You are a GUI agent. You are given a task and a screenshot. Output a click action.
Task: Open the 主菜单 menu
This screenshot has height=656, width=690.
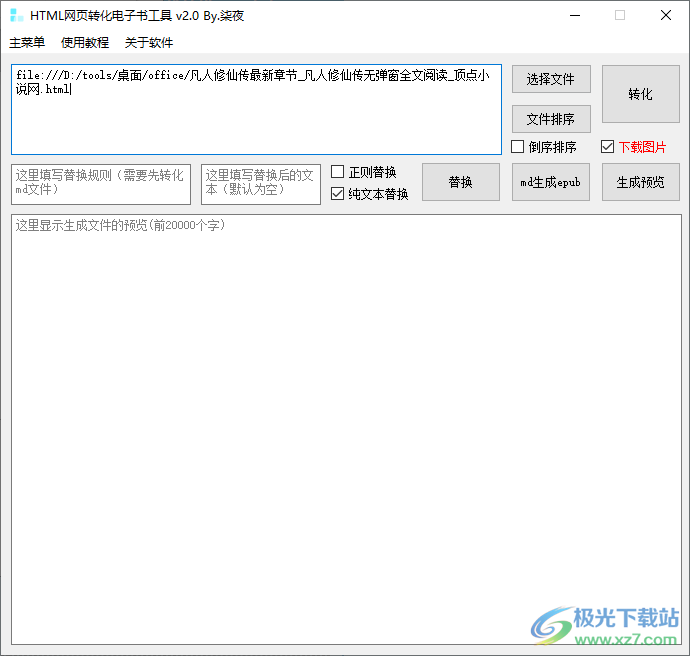[x=27, y=42]
